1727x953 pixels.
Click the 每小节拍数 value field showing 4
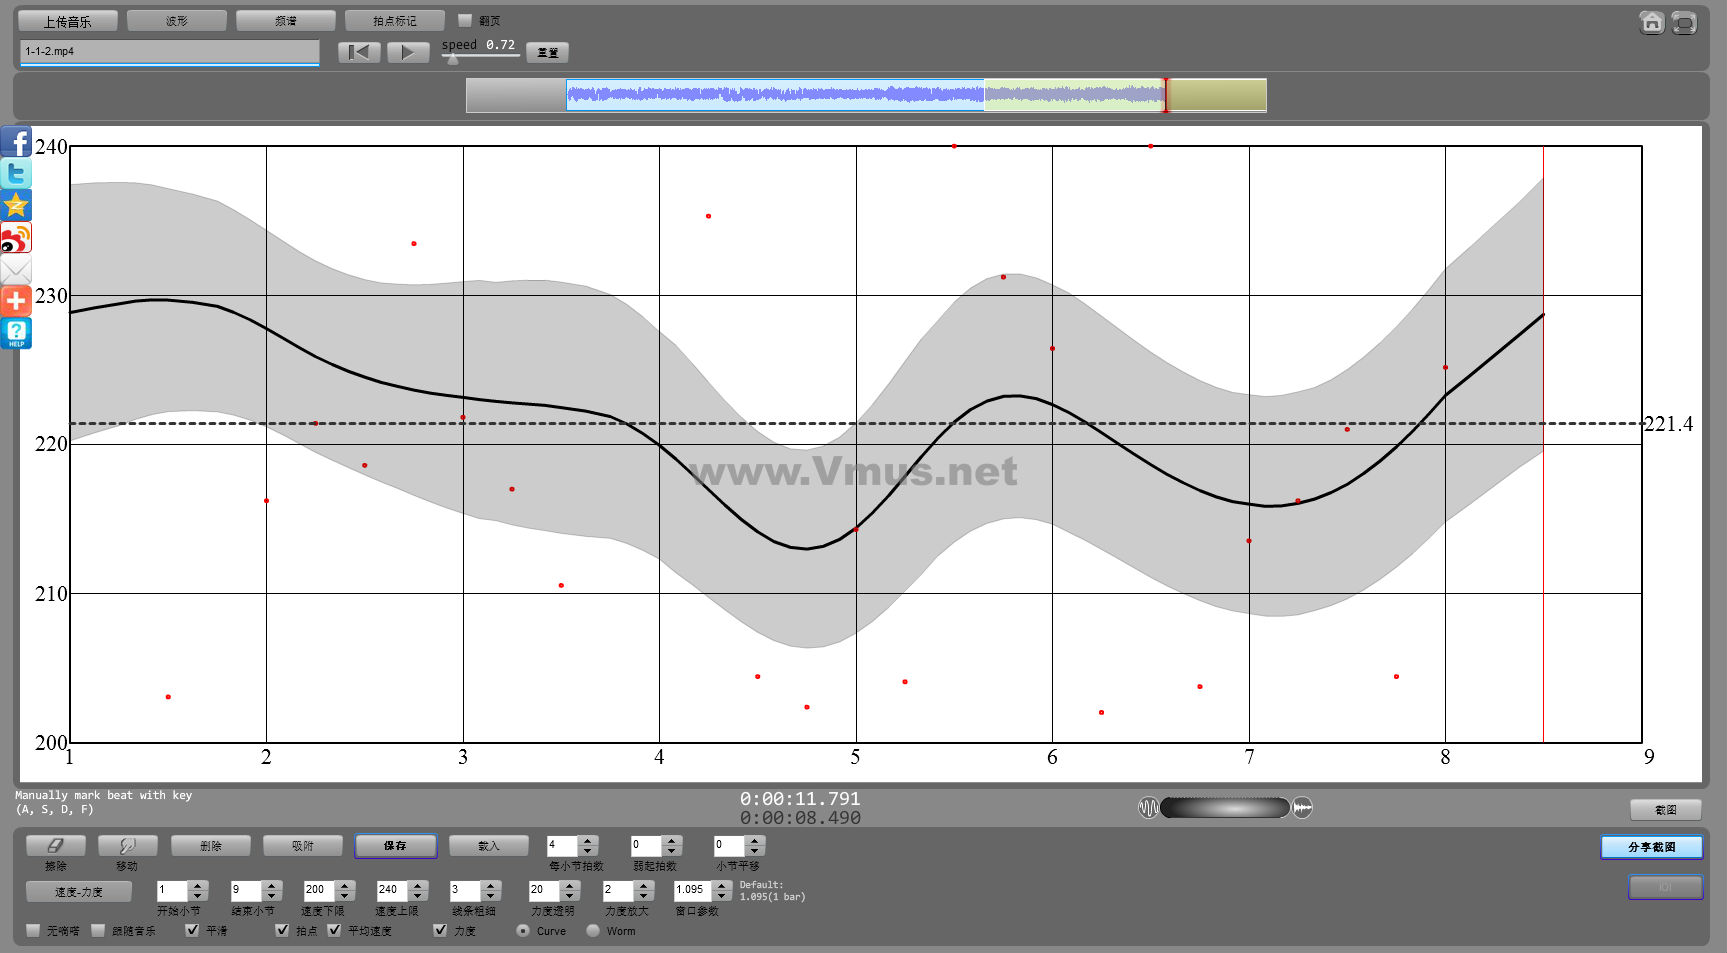(x=563, y=846)
